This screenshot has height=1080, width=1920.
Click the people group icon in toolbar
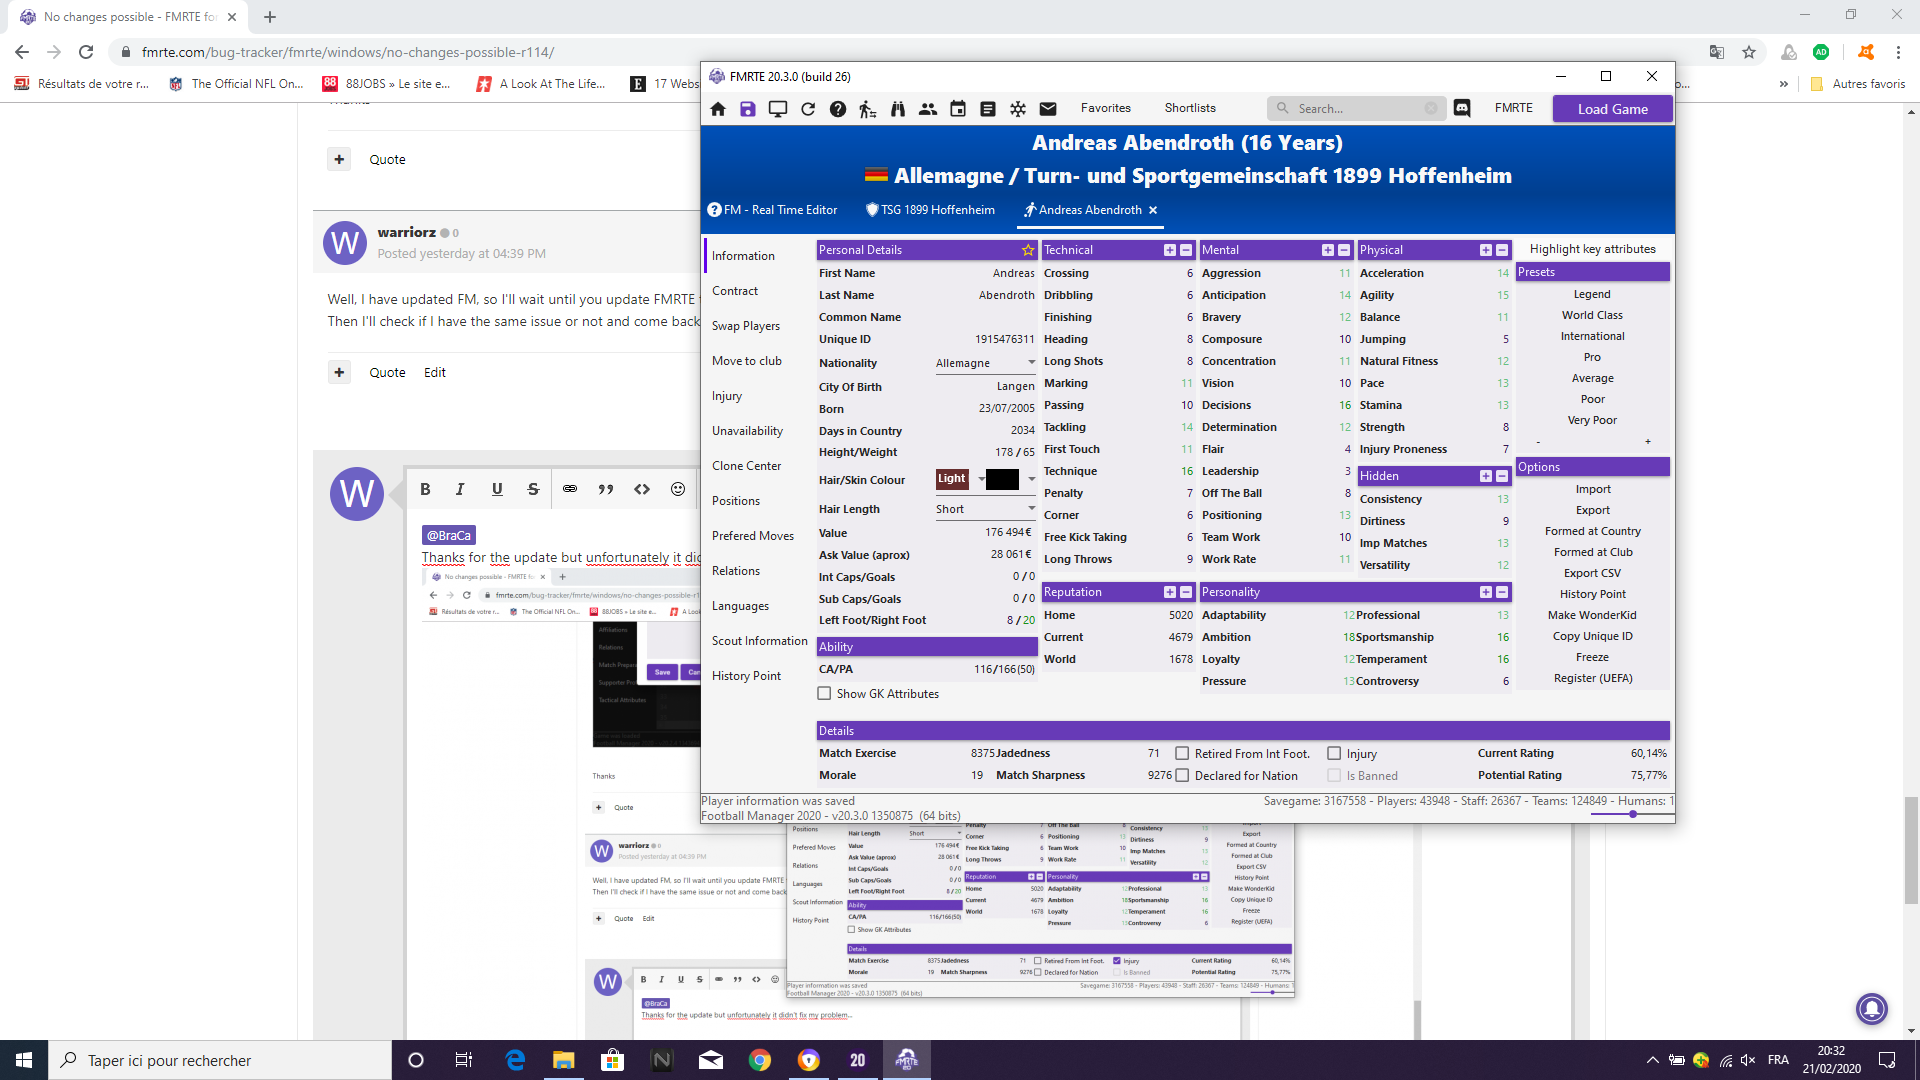(928, 109)
